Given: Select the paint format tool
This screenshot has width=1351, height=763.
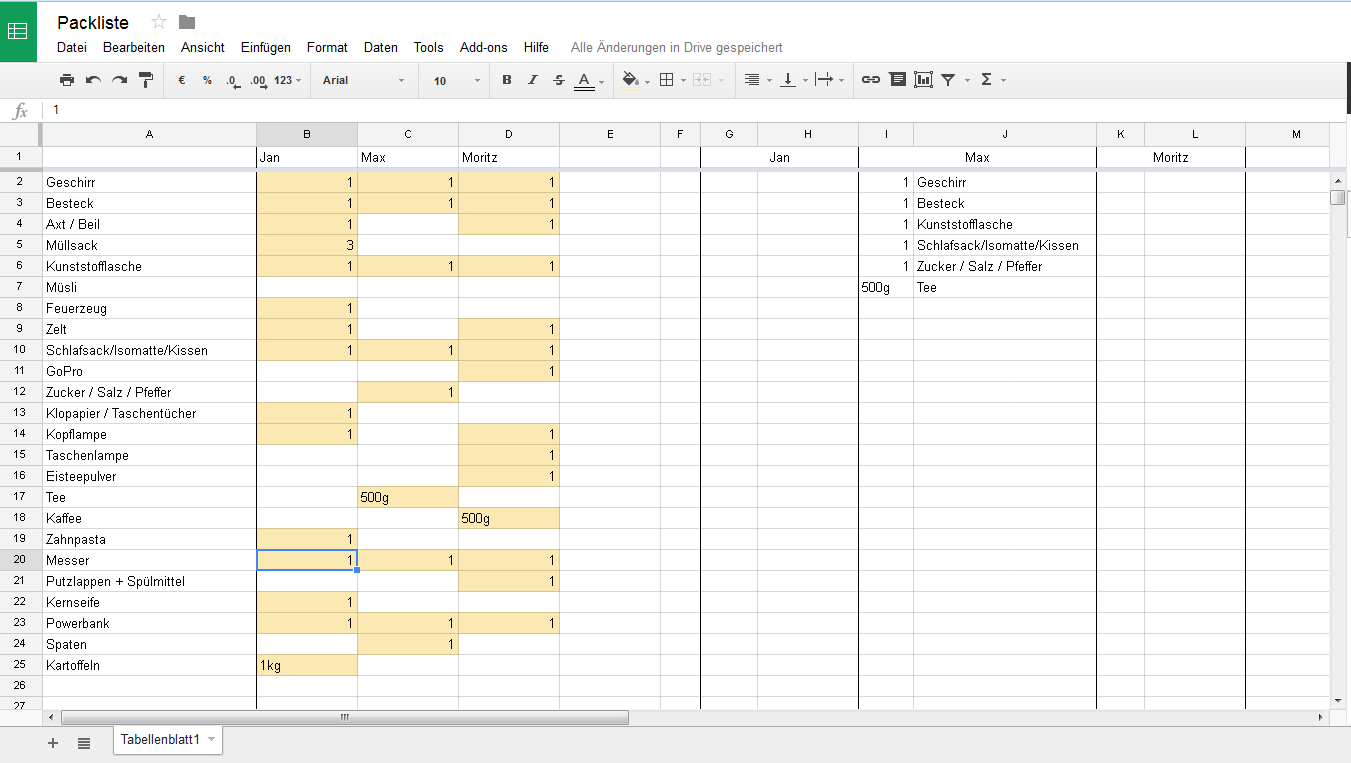Looking at the screenshot, I should click(x=146, y=80).
